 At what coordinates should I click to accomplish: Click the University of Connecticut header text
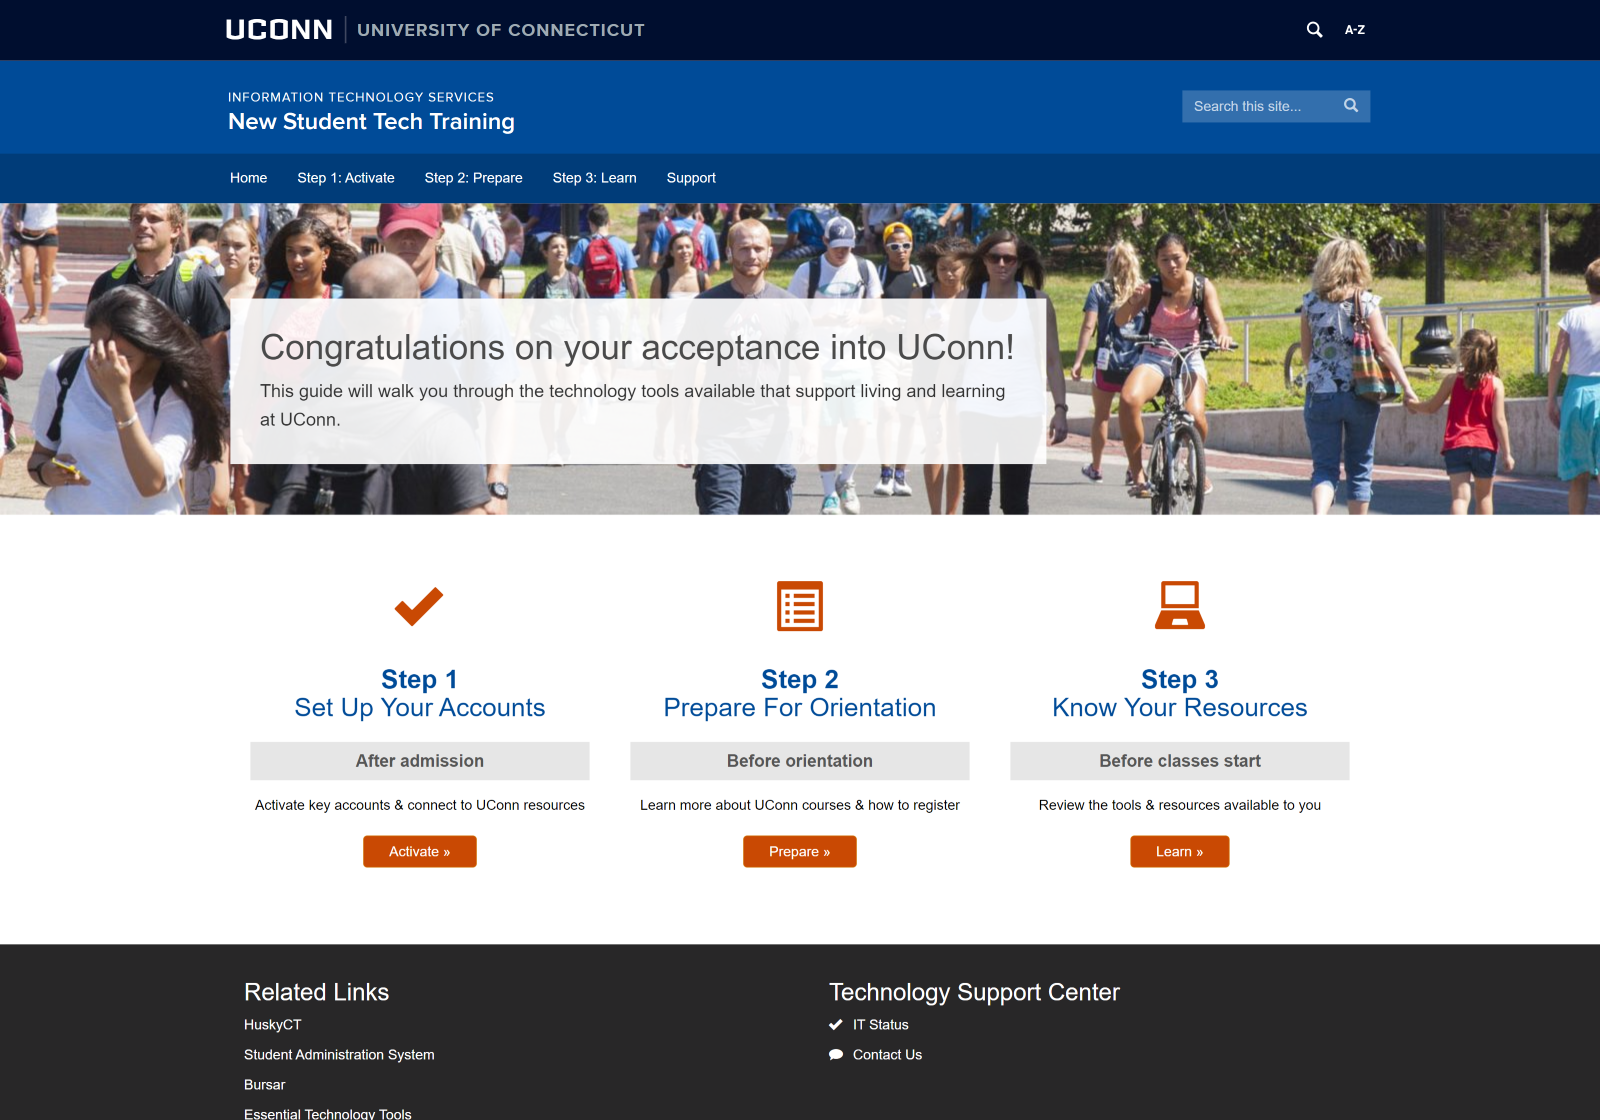[501, 30]
